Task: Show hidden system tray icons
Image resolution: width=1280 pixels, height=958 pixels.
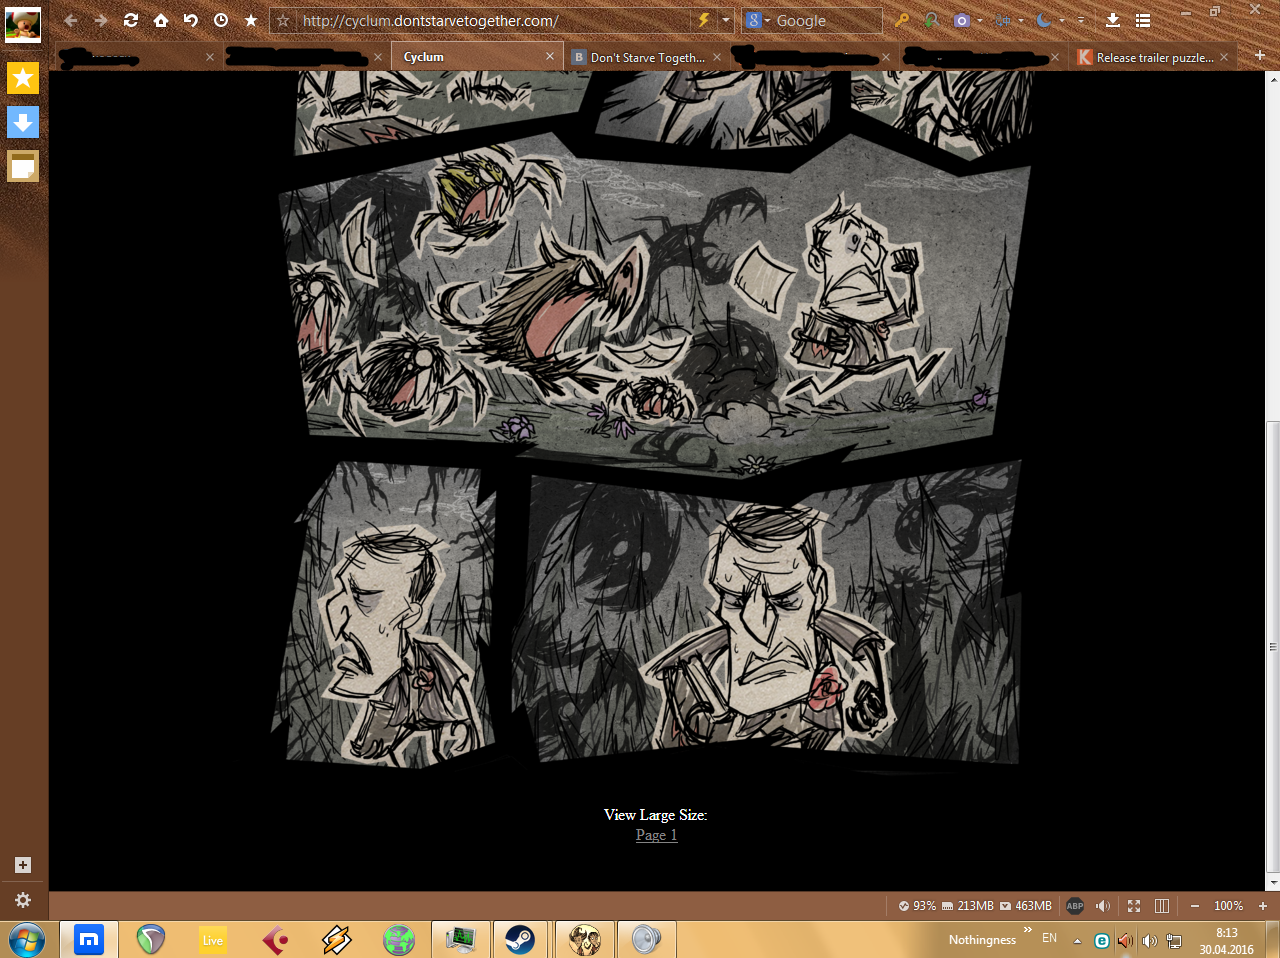Action: tap(1077, 940)
